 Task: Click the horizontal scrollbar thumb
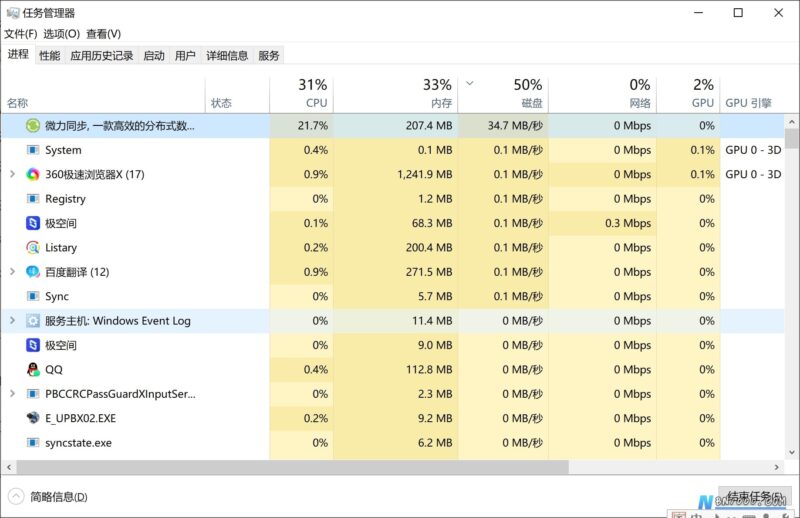tap(293, 467)
